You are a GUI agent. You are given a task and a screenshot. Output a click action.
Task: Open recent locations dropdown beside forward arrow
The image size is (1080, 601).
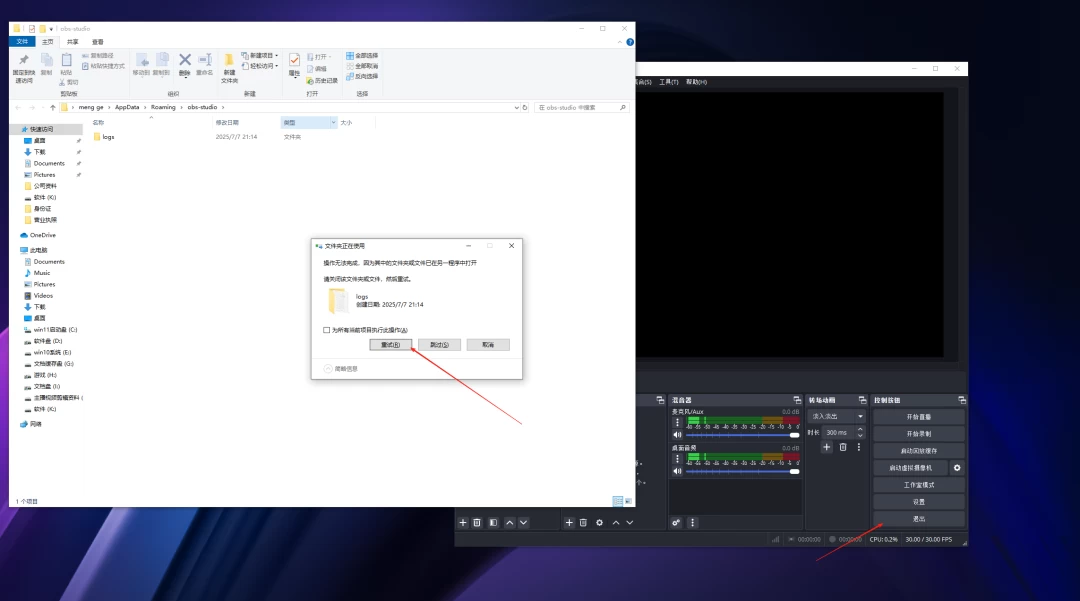pyautogui.click(x=42, y=107)
